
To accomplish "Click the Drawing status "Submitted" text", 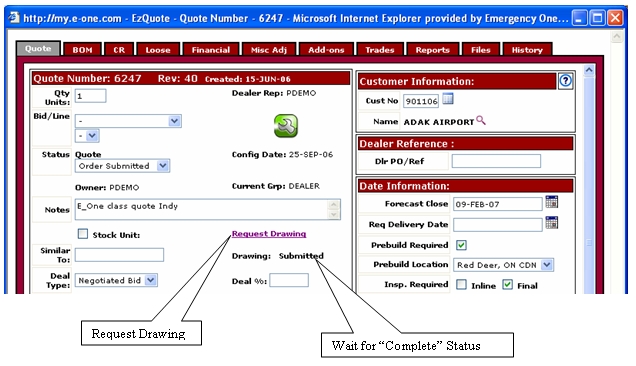I will coord(301,256).
